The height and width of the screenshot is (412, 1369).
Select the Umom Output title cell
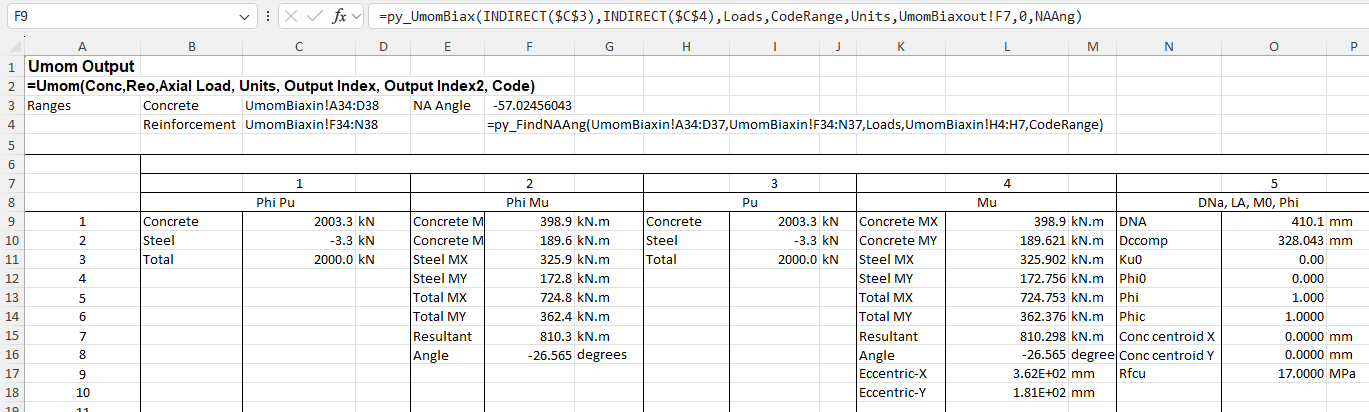pos(82,67)
